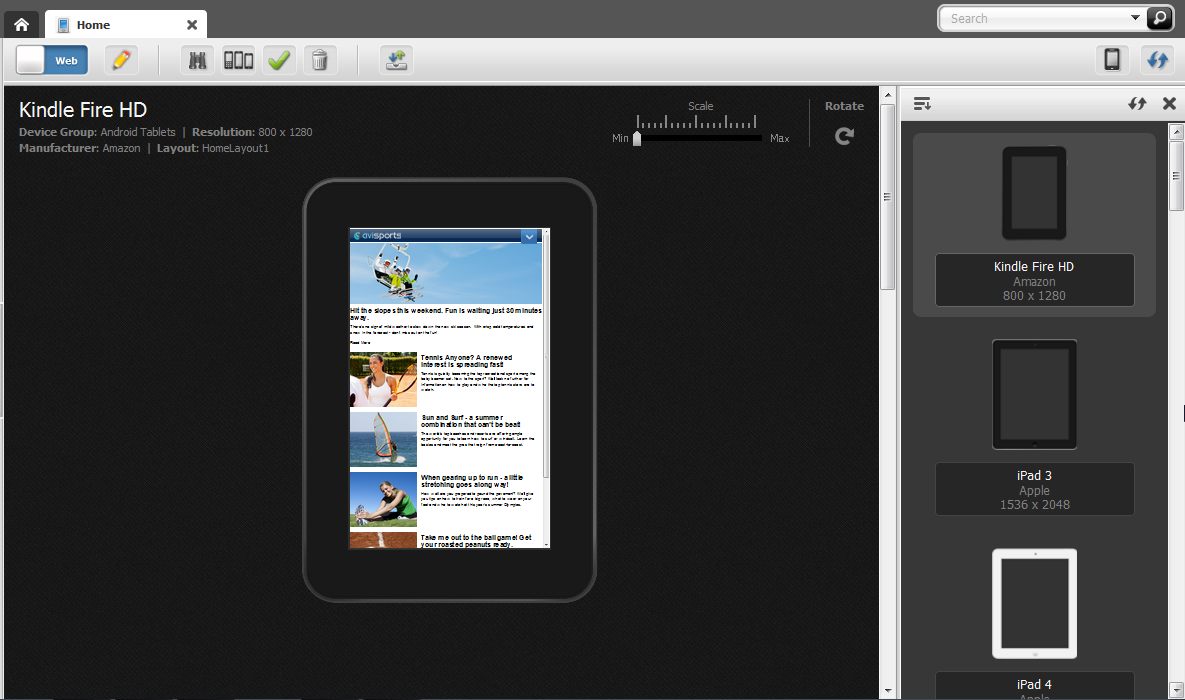The image size is (1185, 700).
Task: Click the 'HomeLayout1' layout text
Action: point(235,148)
